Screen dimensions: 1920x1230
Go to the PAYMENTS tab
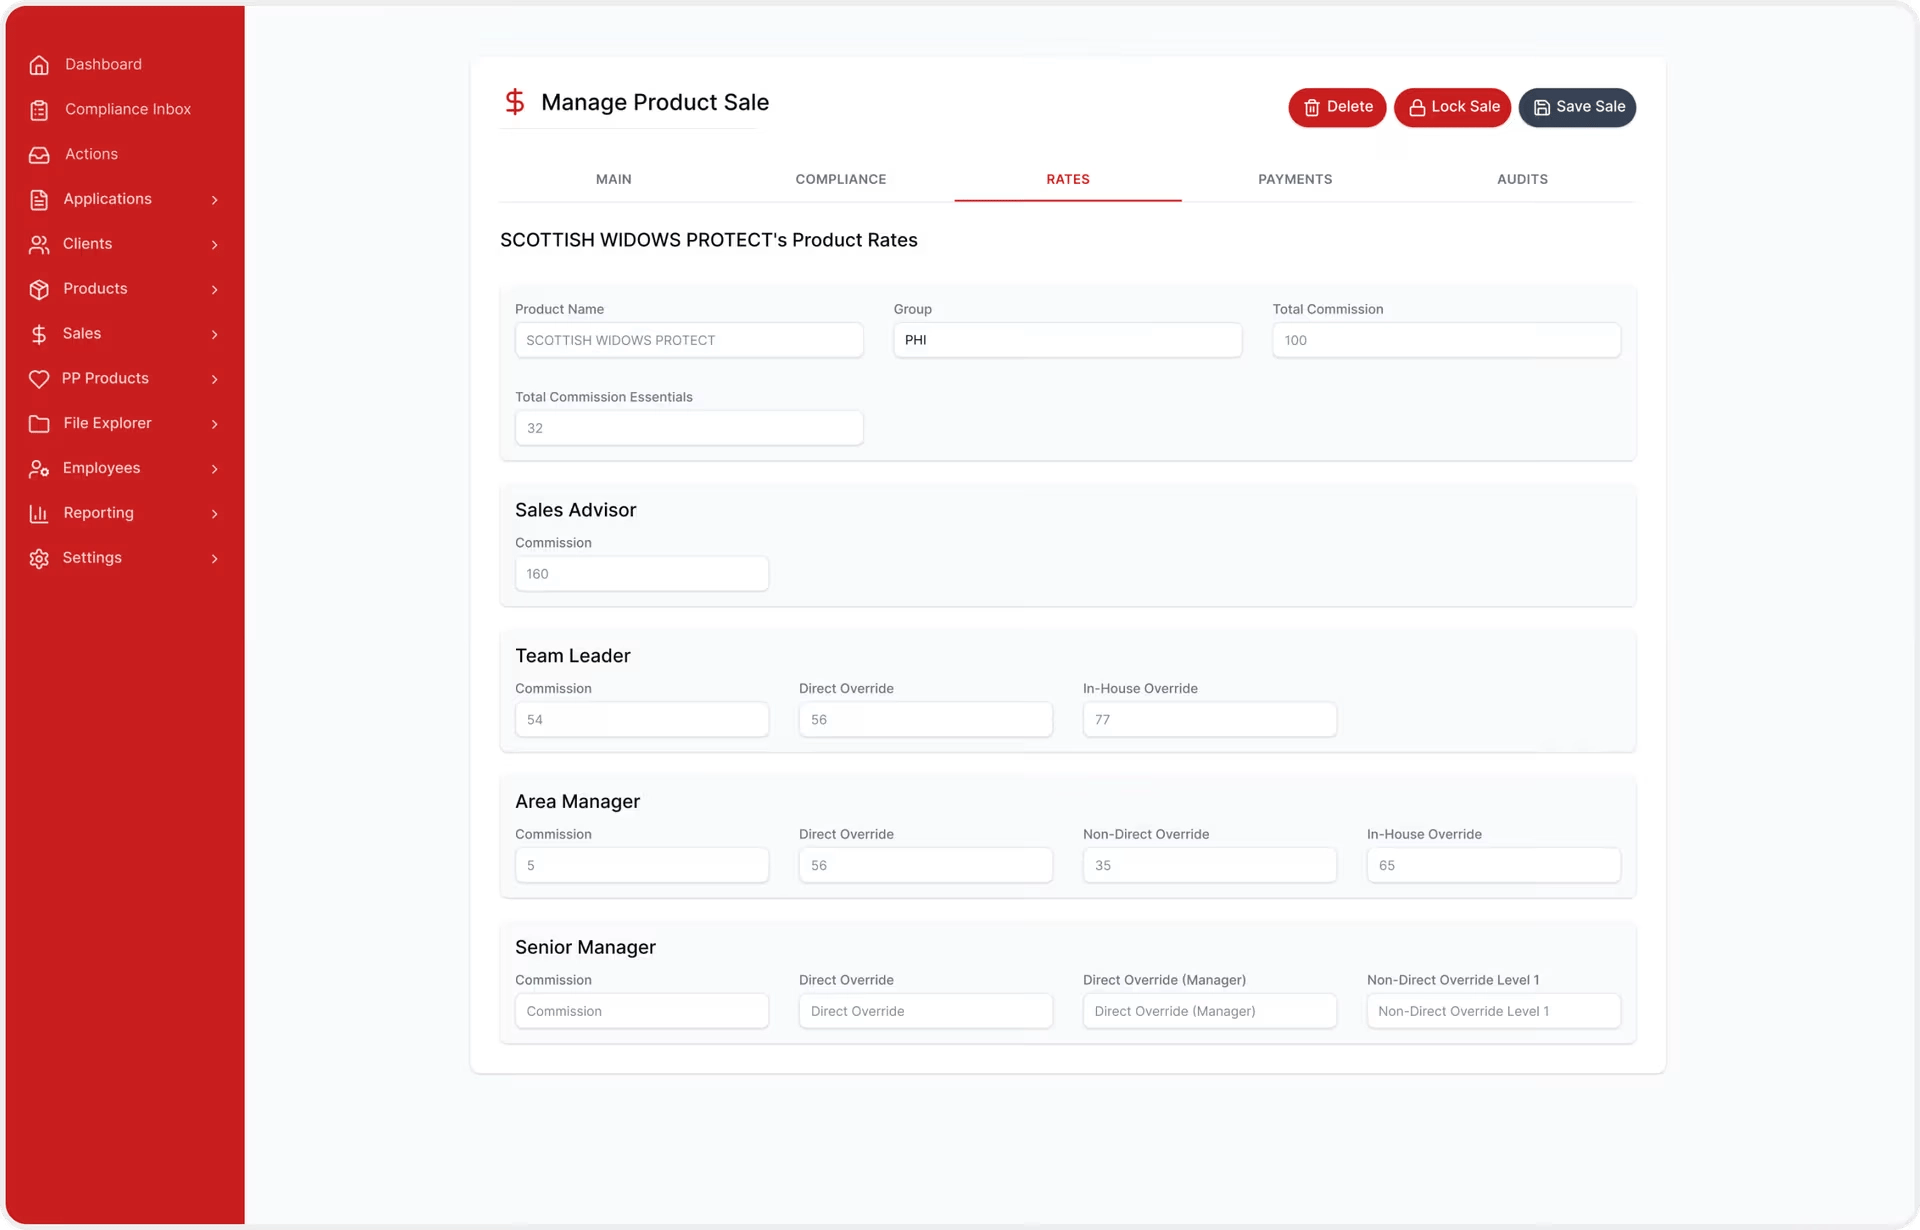1295,179
